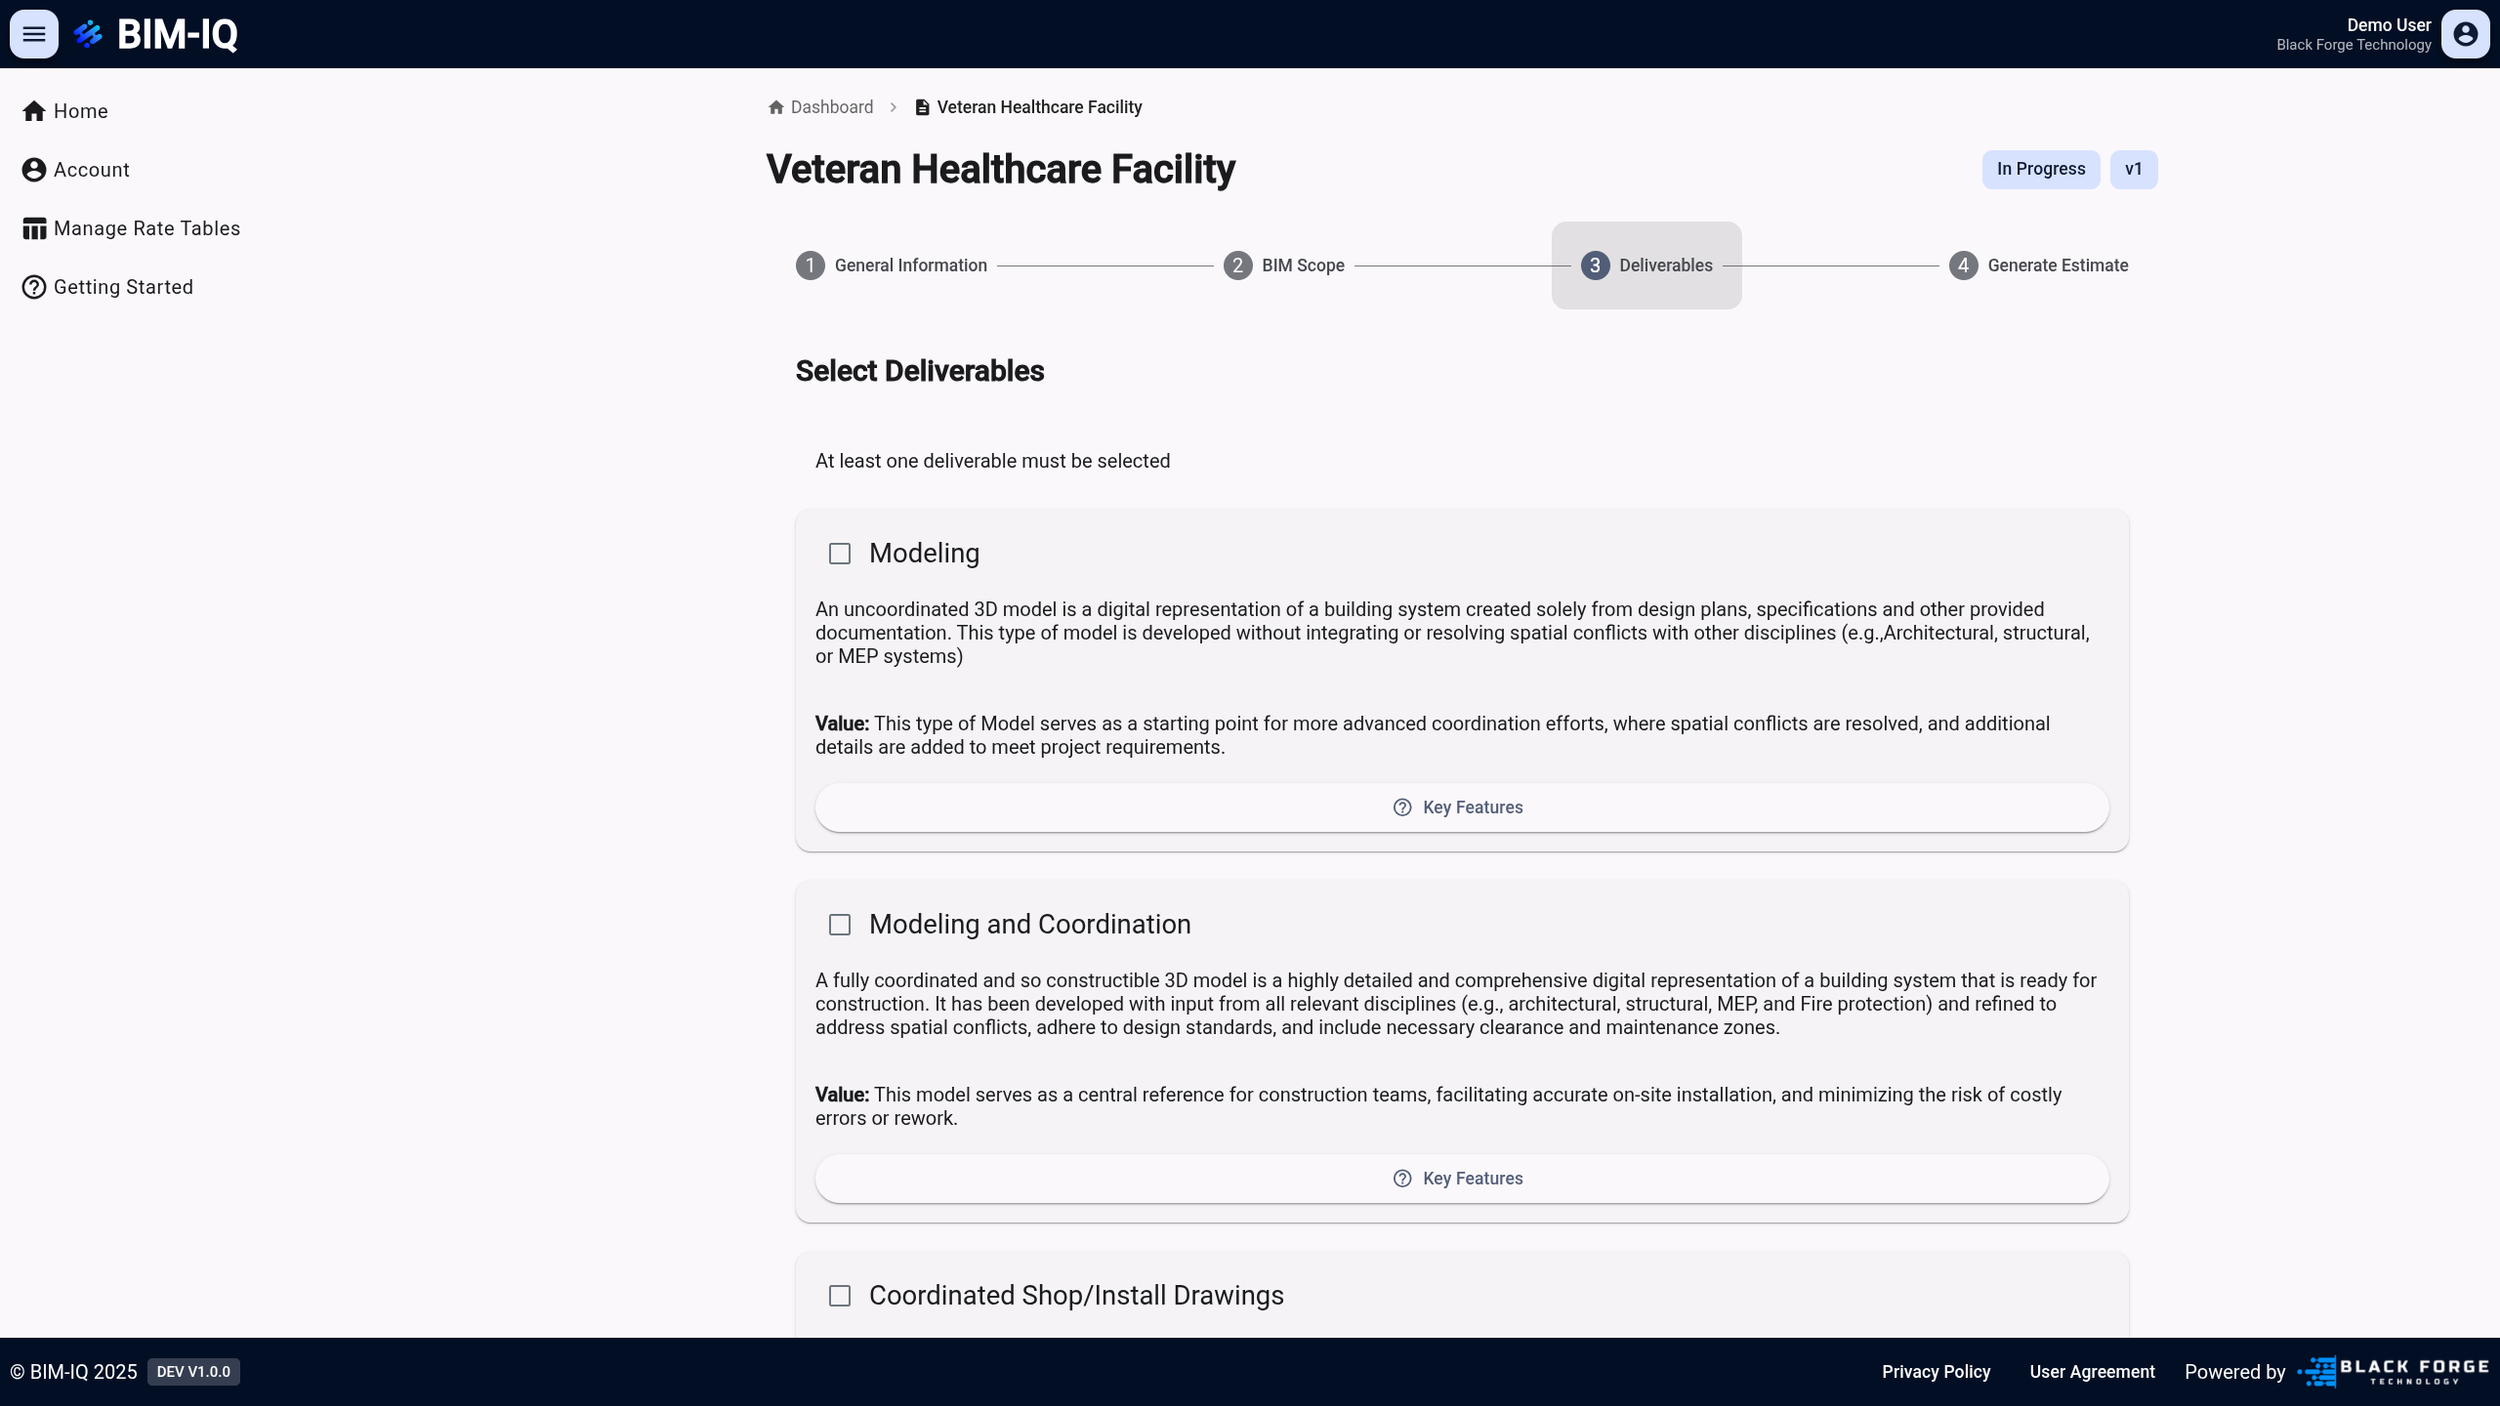This screenshot has width=2500, height=1406.
Task: Go to BIM Scope step
Action: pyautogui.click(x=1284, y=266)
